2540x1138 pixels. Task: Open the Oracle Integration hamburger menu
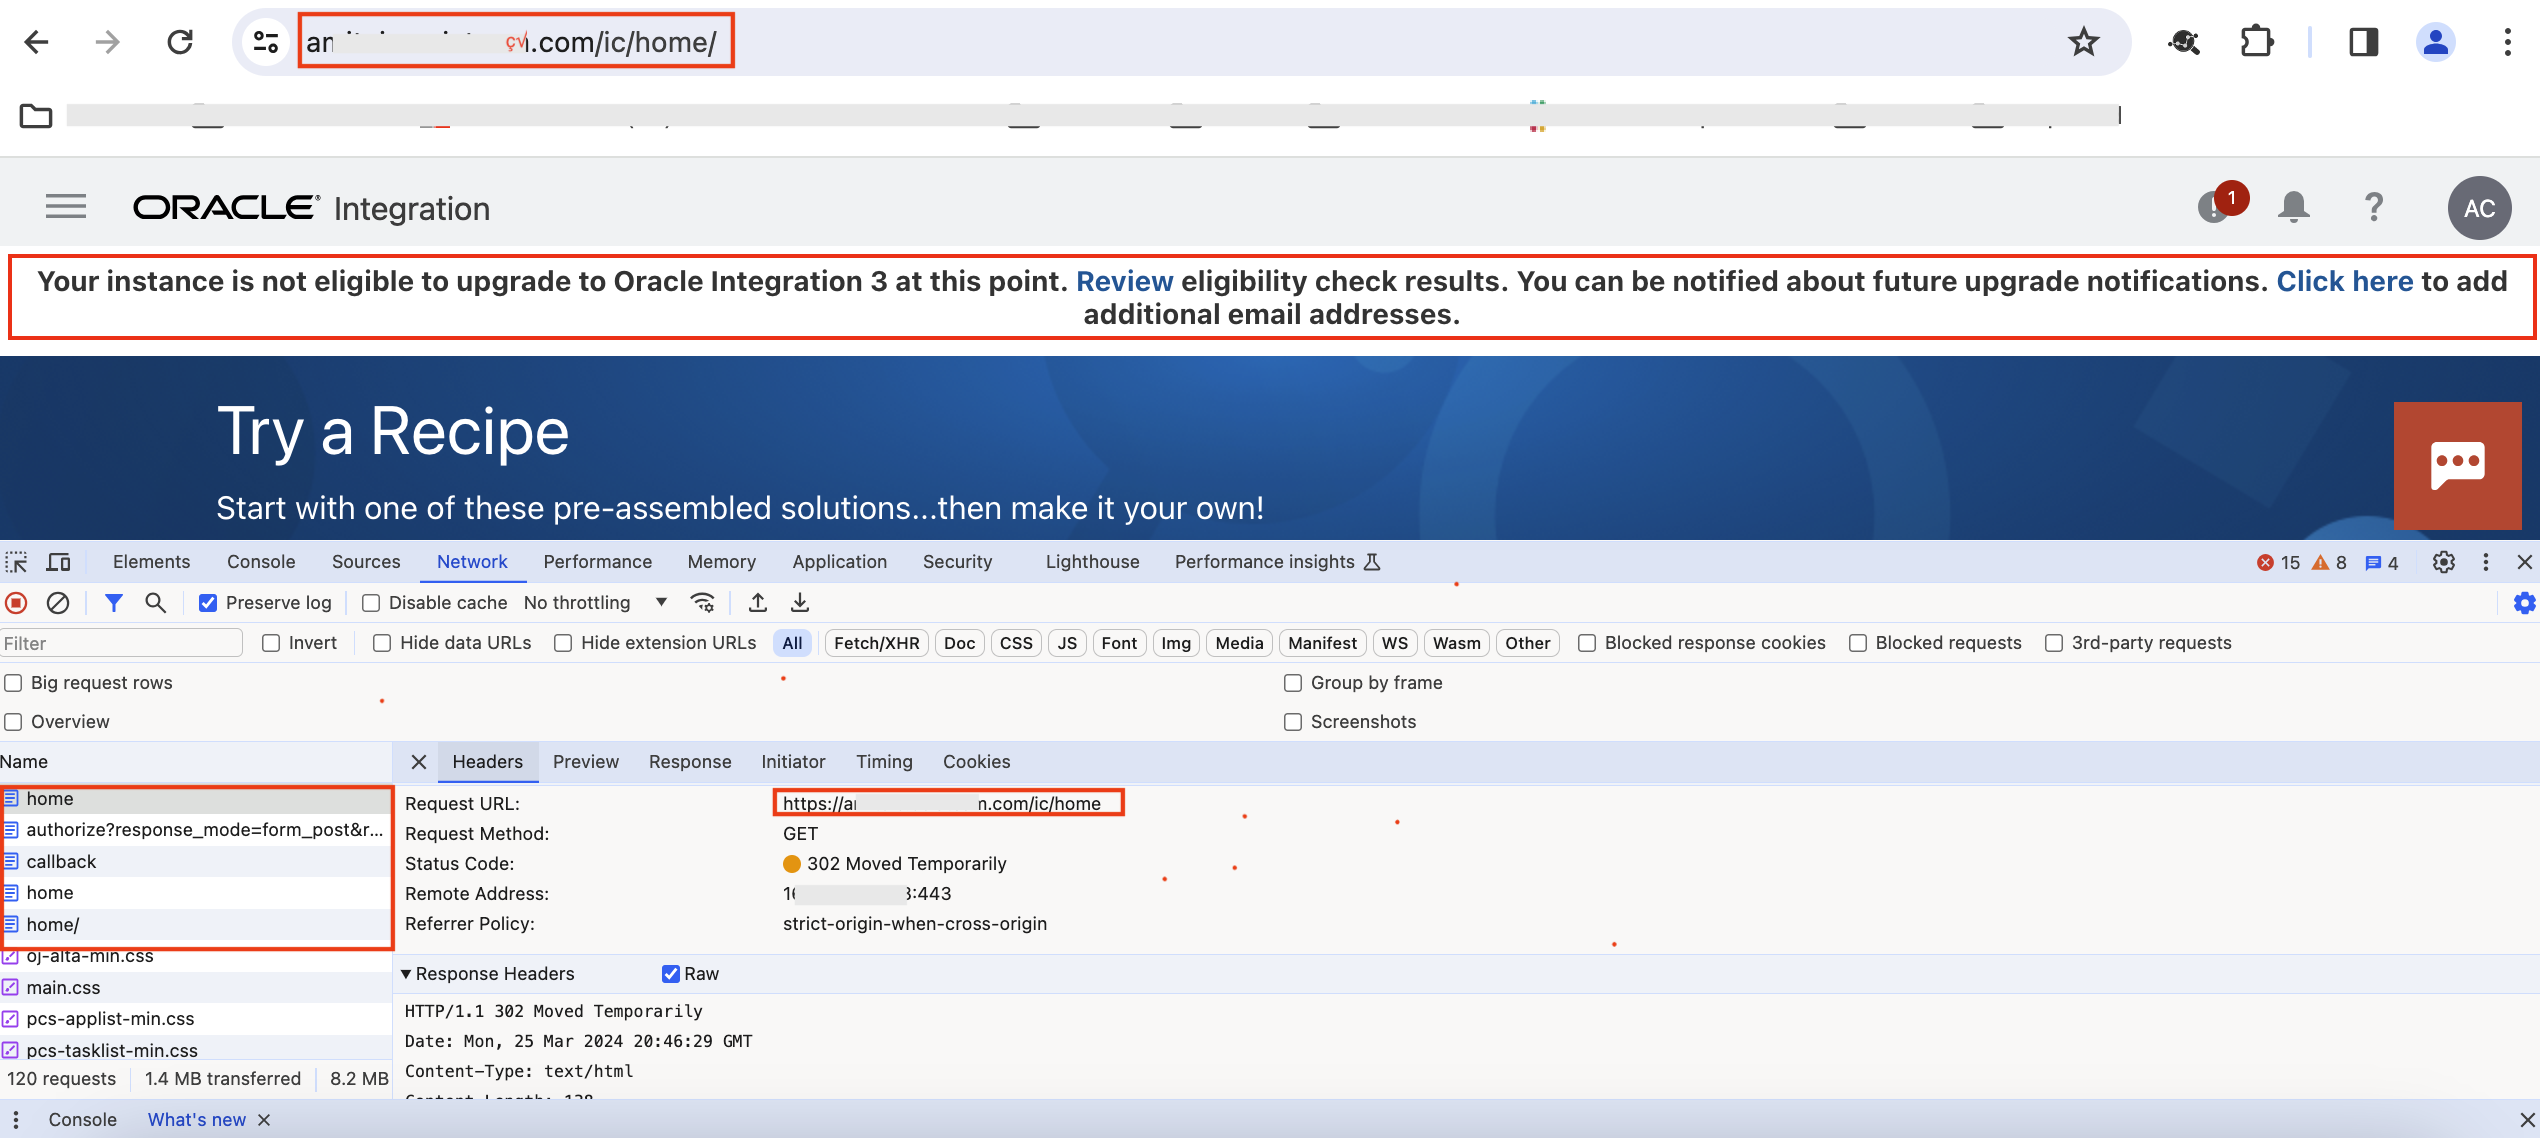65,206
